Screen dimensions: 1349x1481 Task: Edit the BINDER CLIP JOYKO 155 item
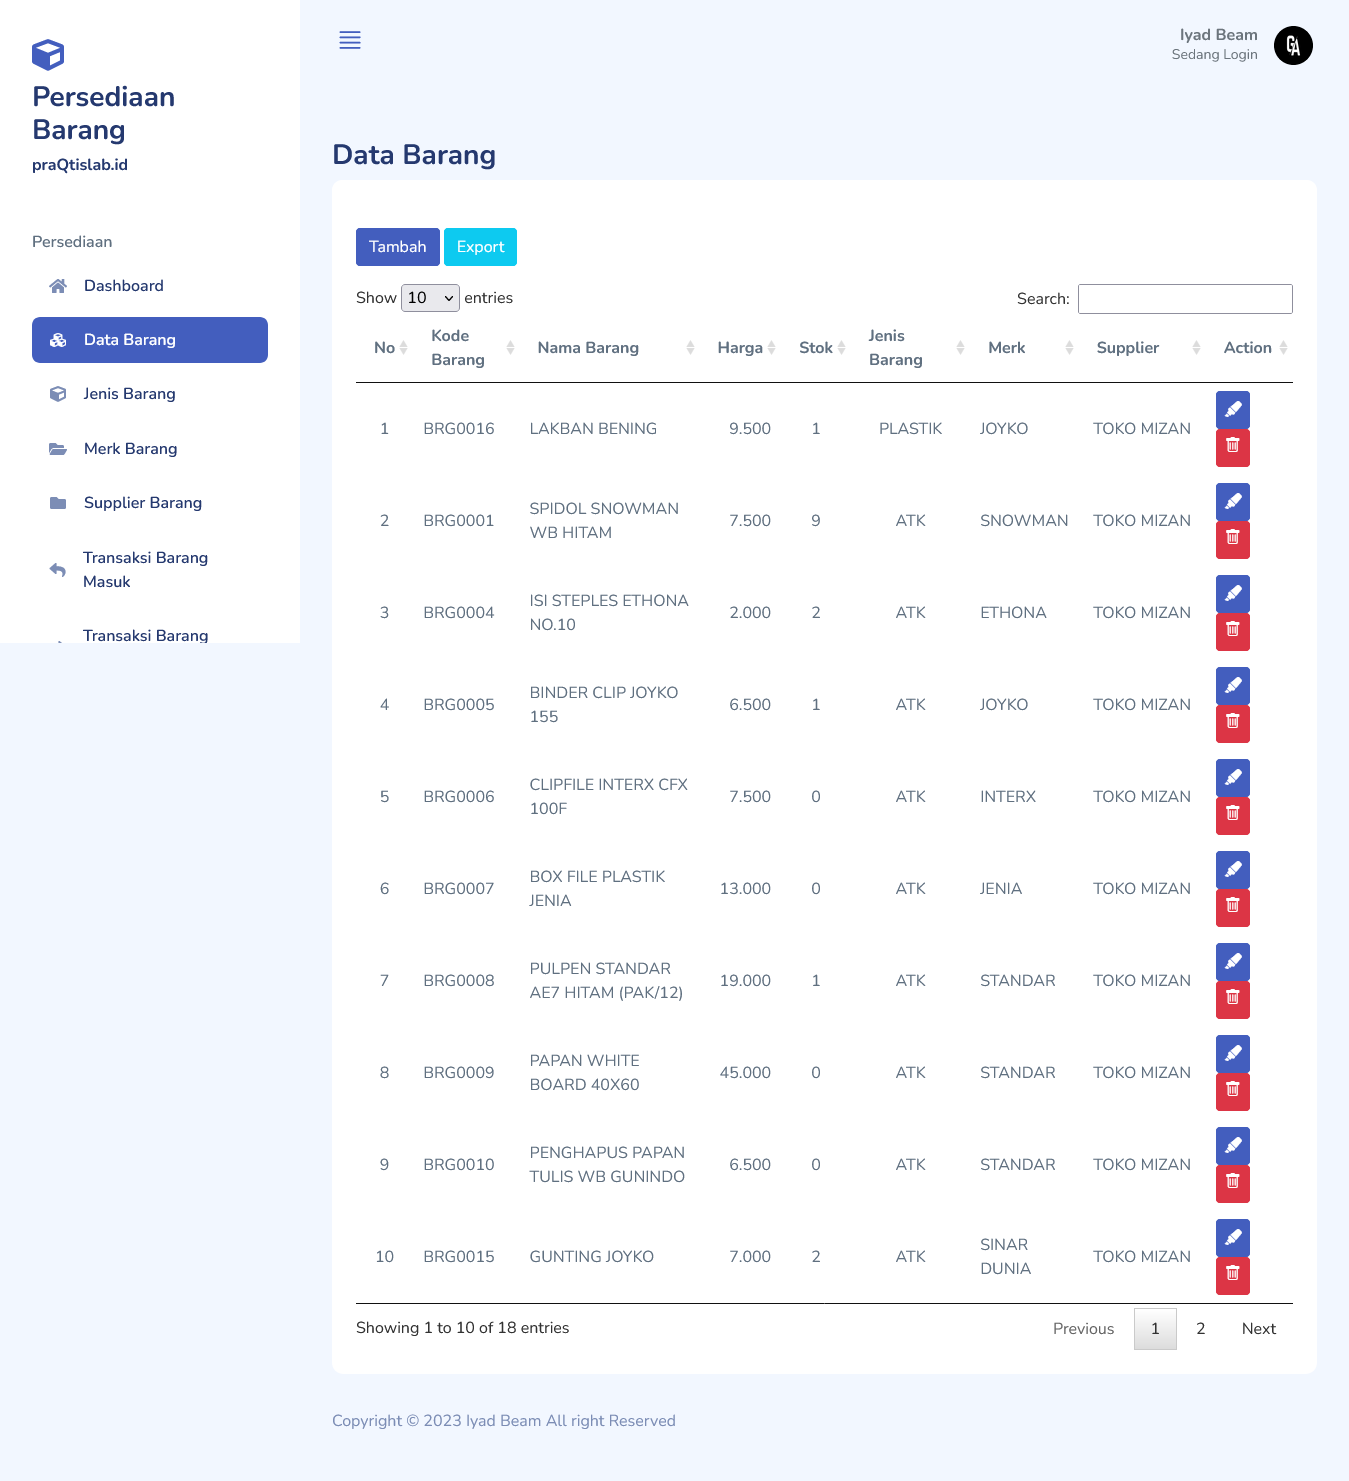pyautogui.click(x=1232, y=685)
